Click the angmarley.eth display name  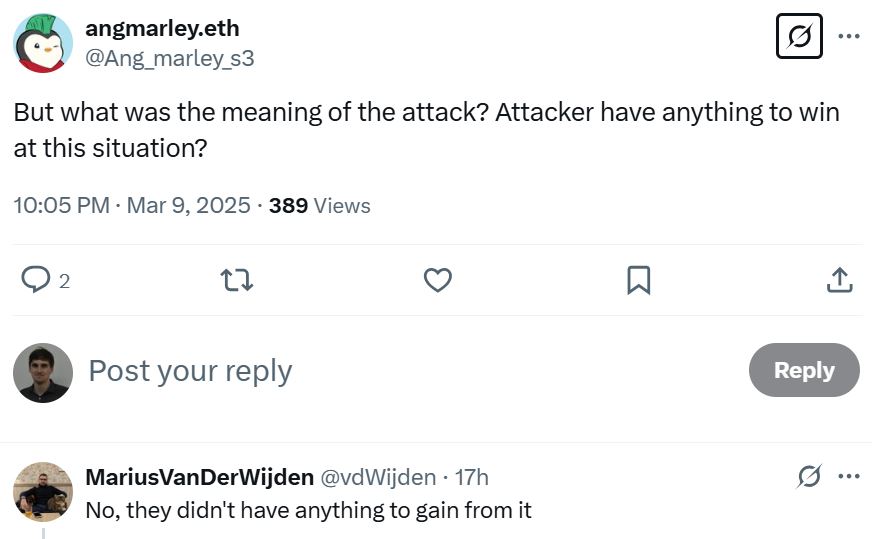click(x=162, y=28)
